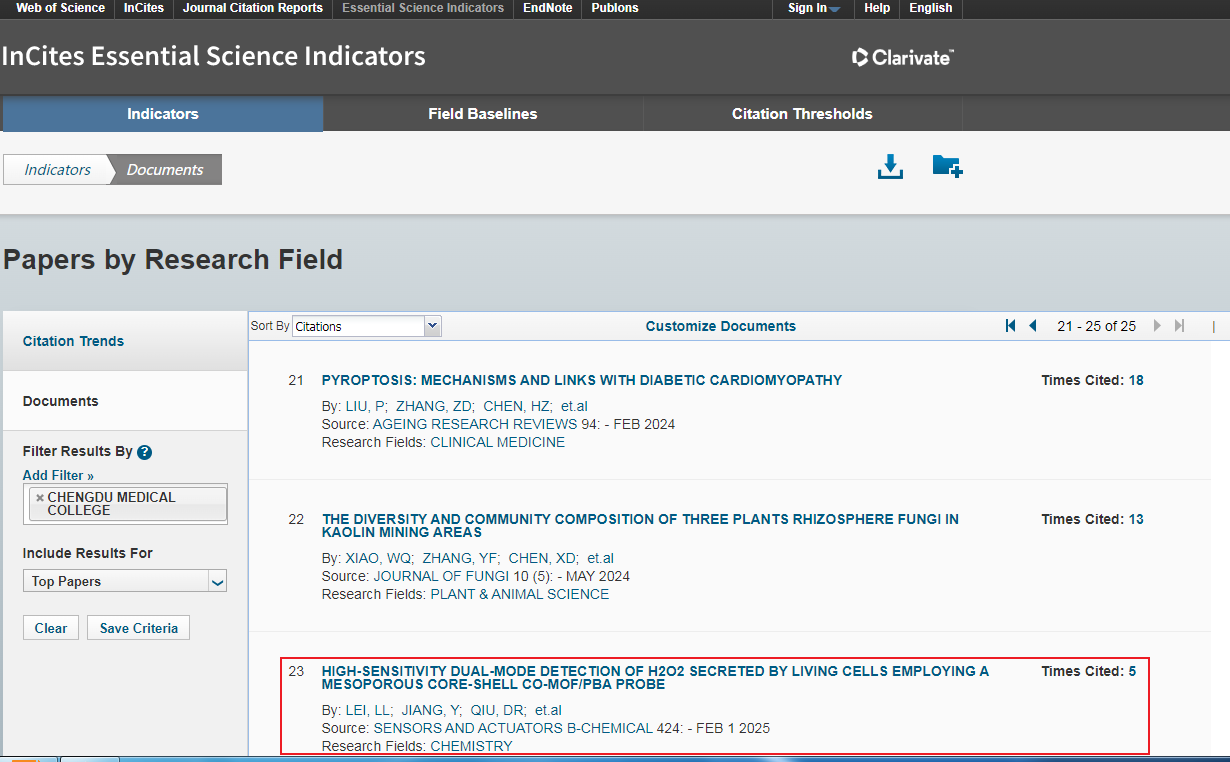The height and width of the screenshot is (762, 1230).
Task: Switch to the Field Baselines tab
Action: 483,114
